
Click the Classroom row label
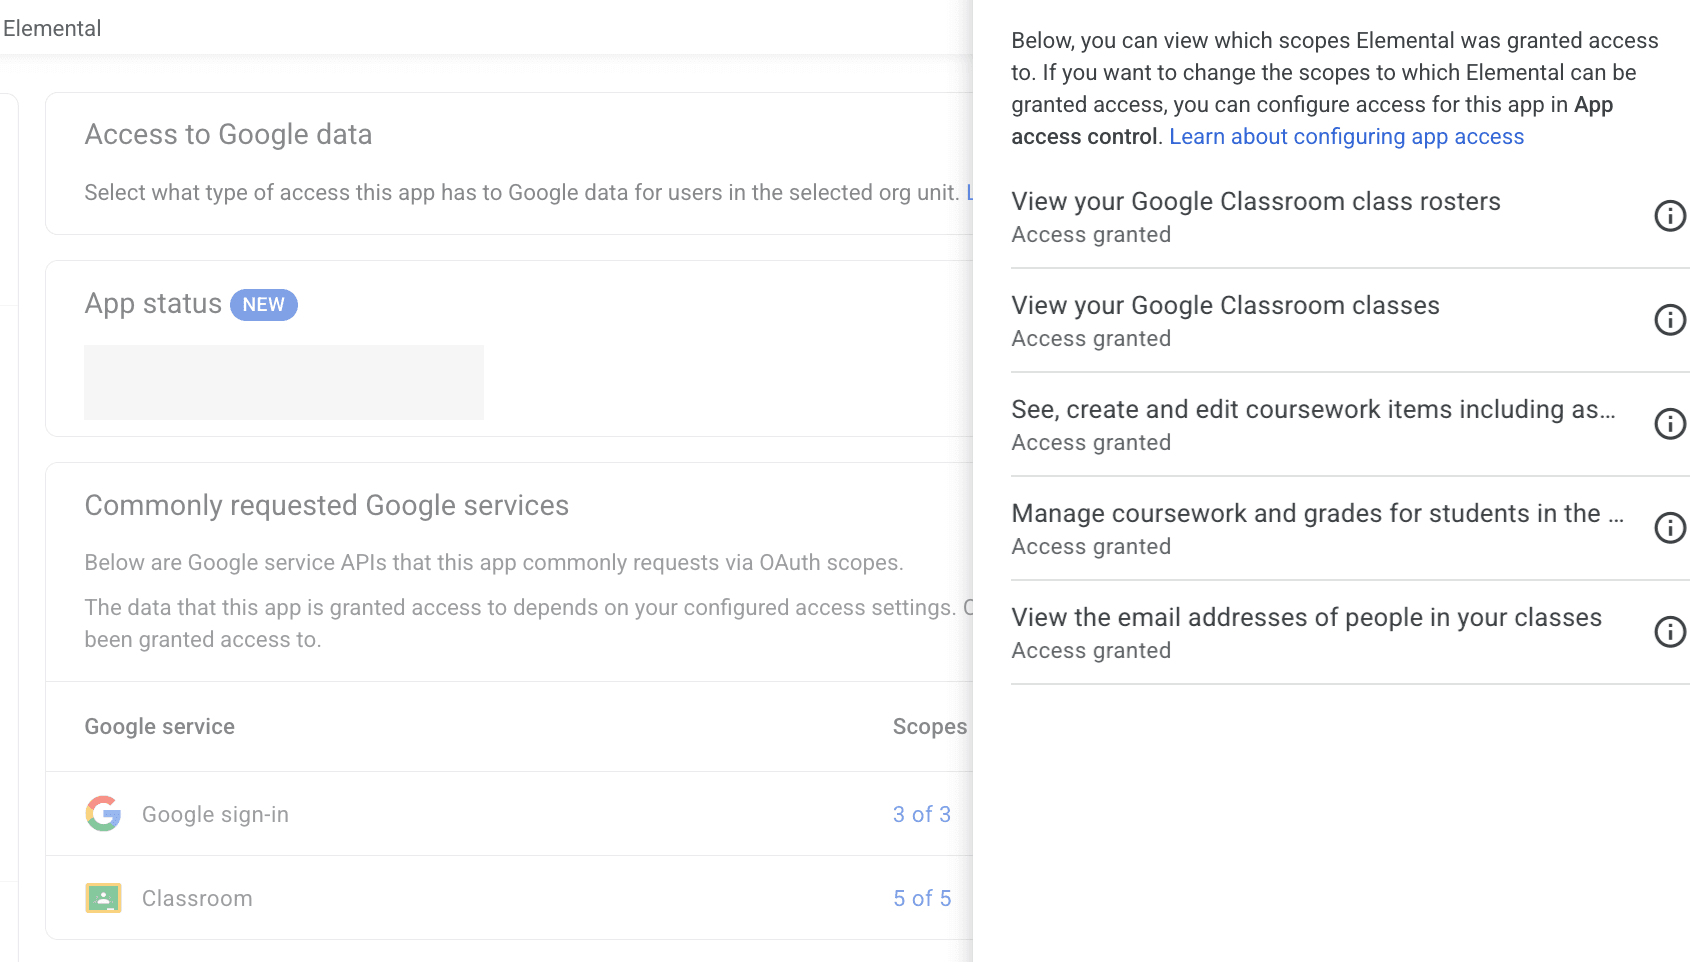pyautogui.click(x=197, y=899)
